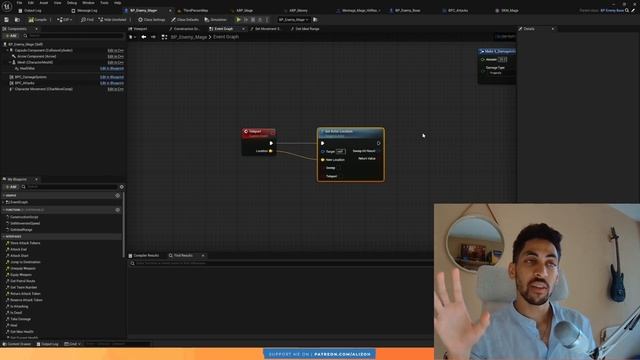
Task: Open the Edit menu
Action: click(x=31, y=3)
